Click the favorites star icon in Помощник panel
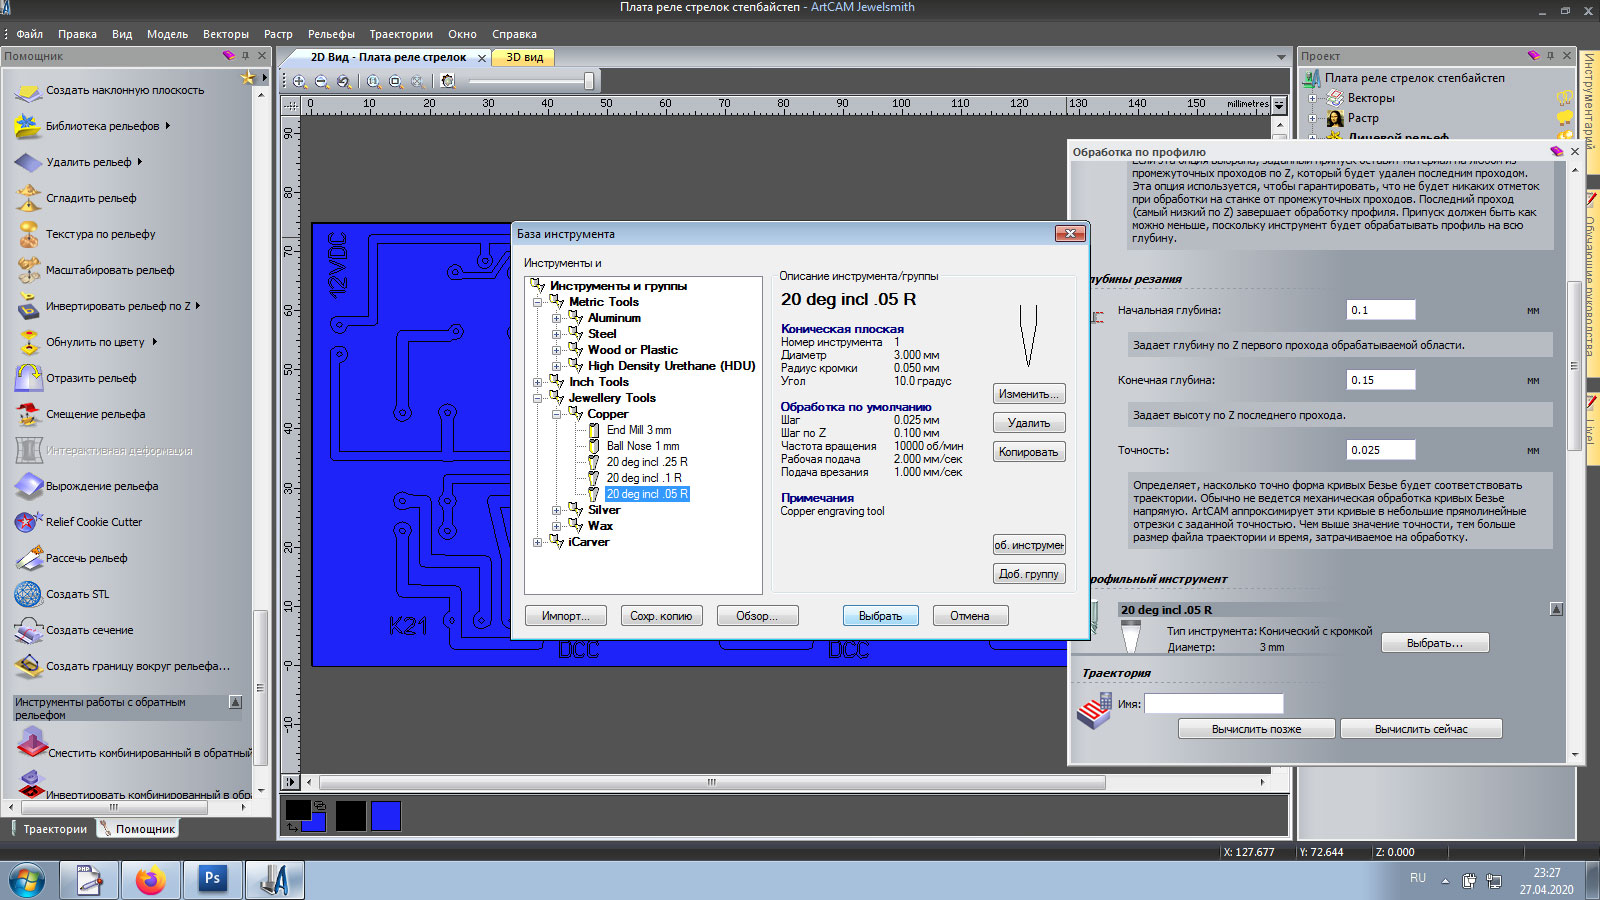This screenshot has height=900, width=1600. [248, 77]
